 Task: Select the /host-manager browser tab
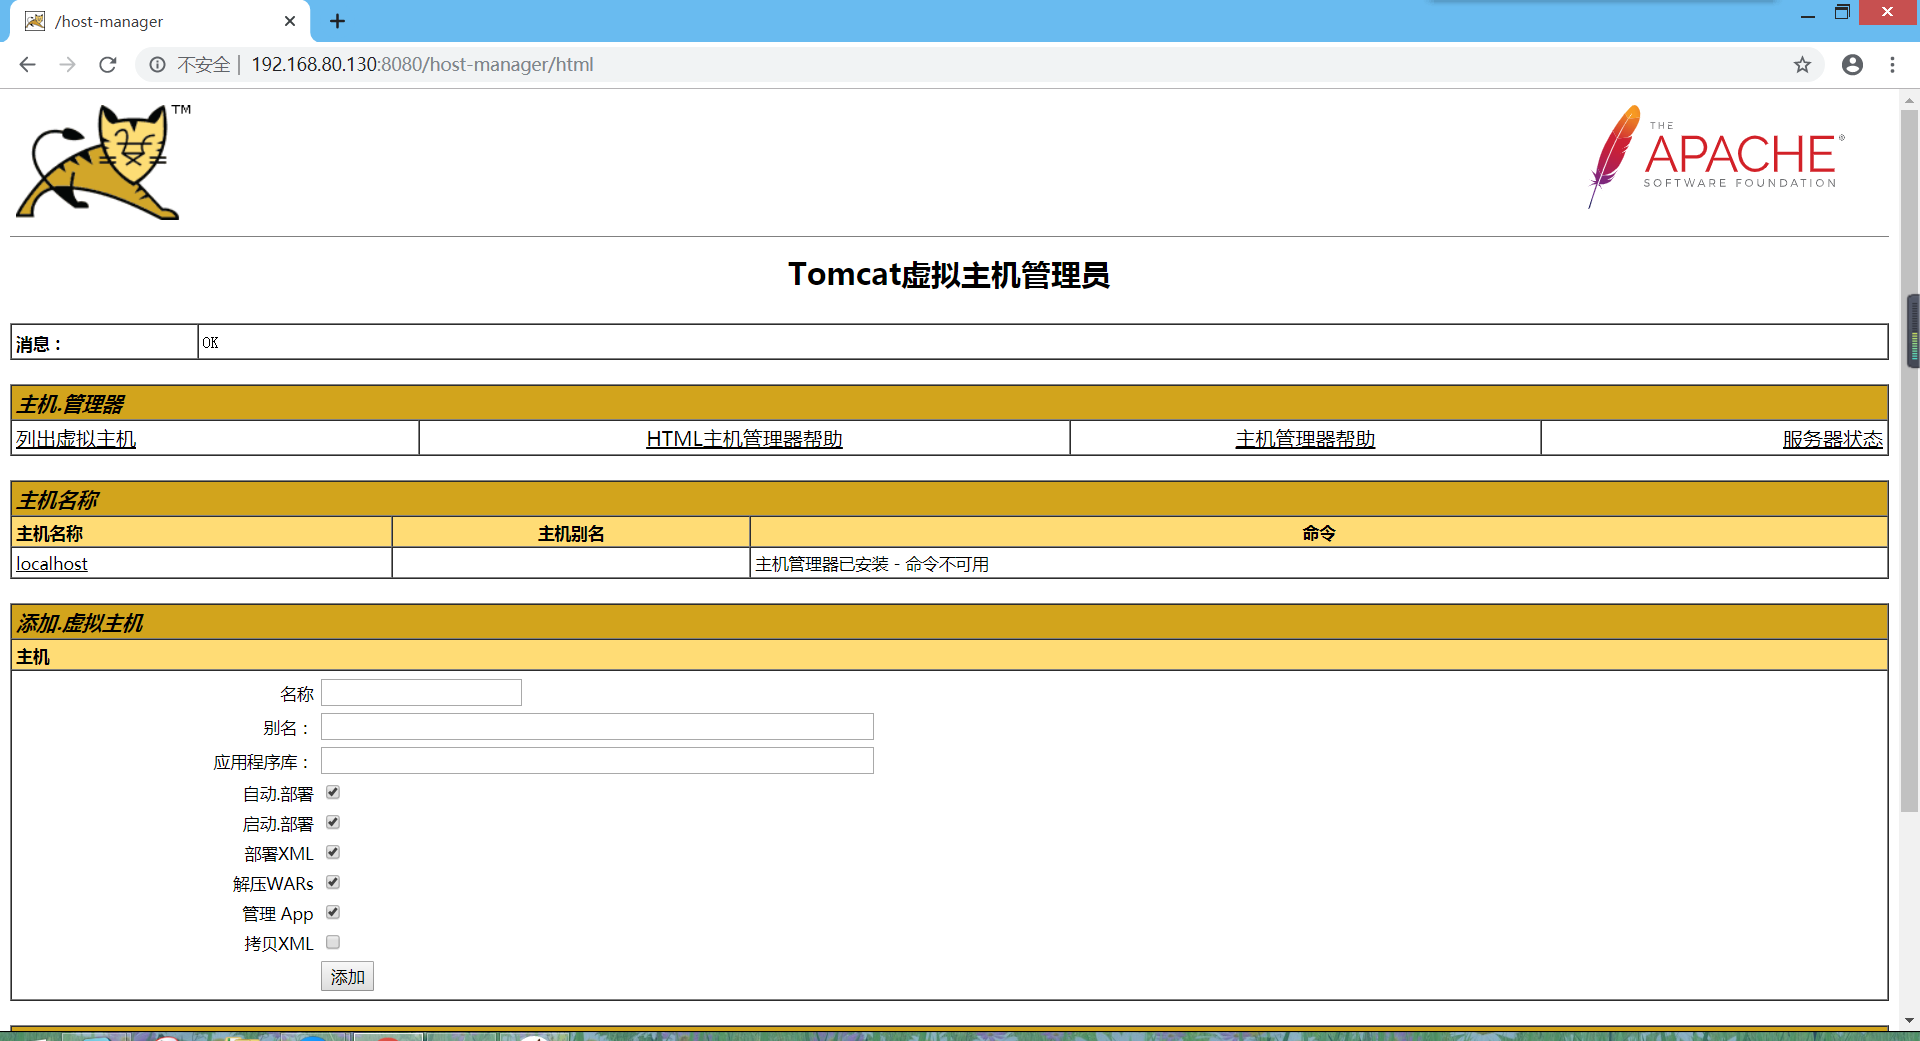[160, 21]
